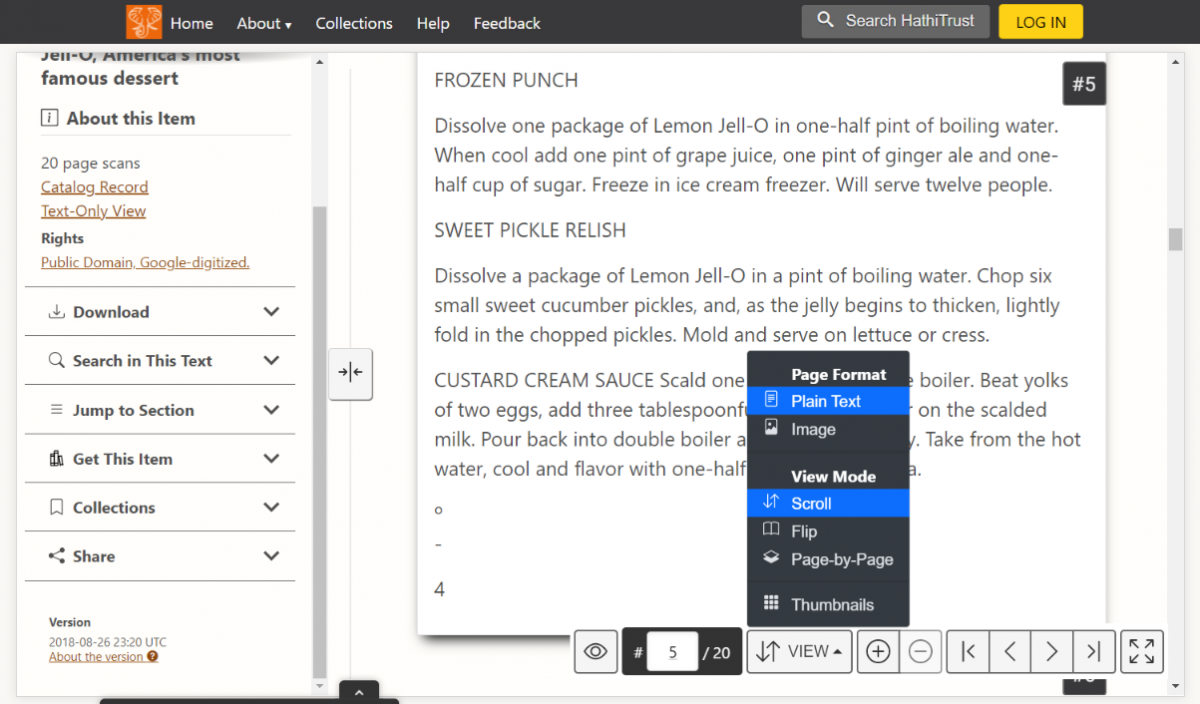Viewport: 1200px width, 704px height.
Task: Go to the next page
Action: click(1052, 652)
